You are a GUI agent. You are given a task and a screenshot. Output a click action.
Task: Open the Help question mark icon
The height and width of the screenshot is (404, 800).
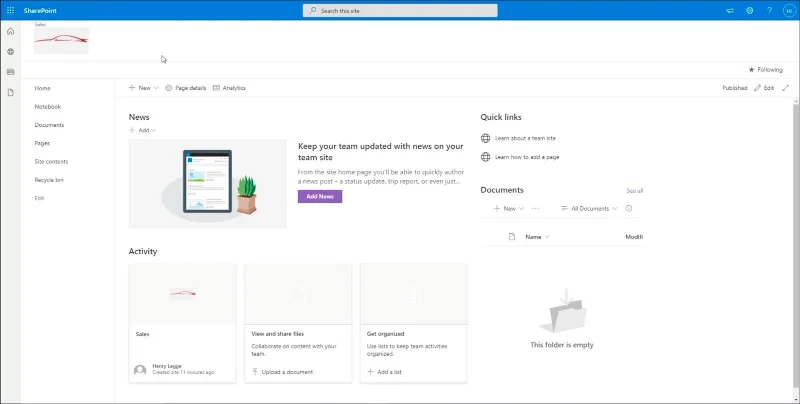769,11
